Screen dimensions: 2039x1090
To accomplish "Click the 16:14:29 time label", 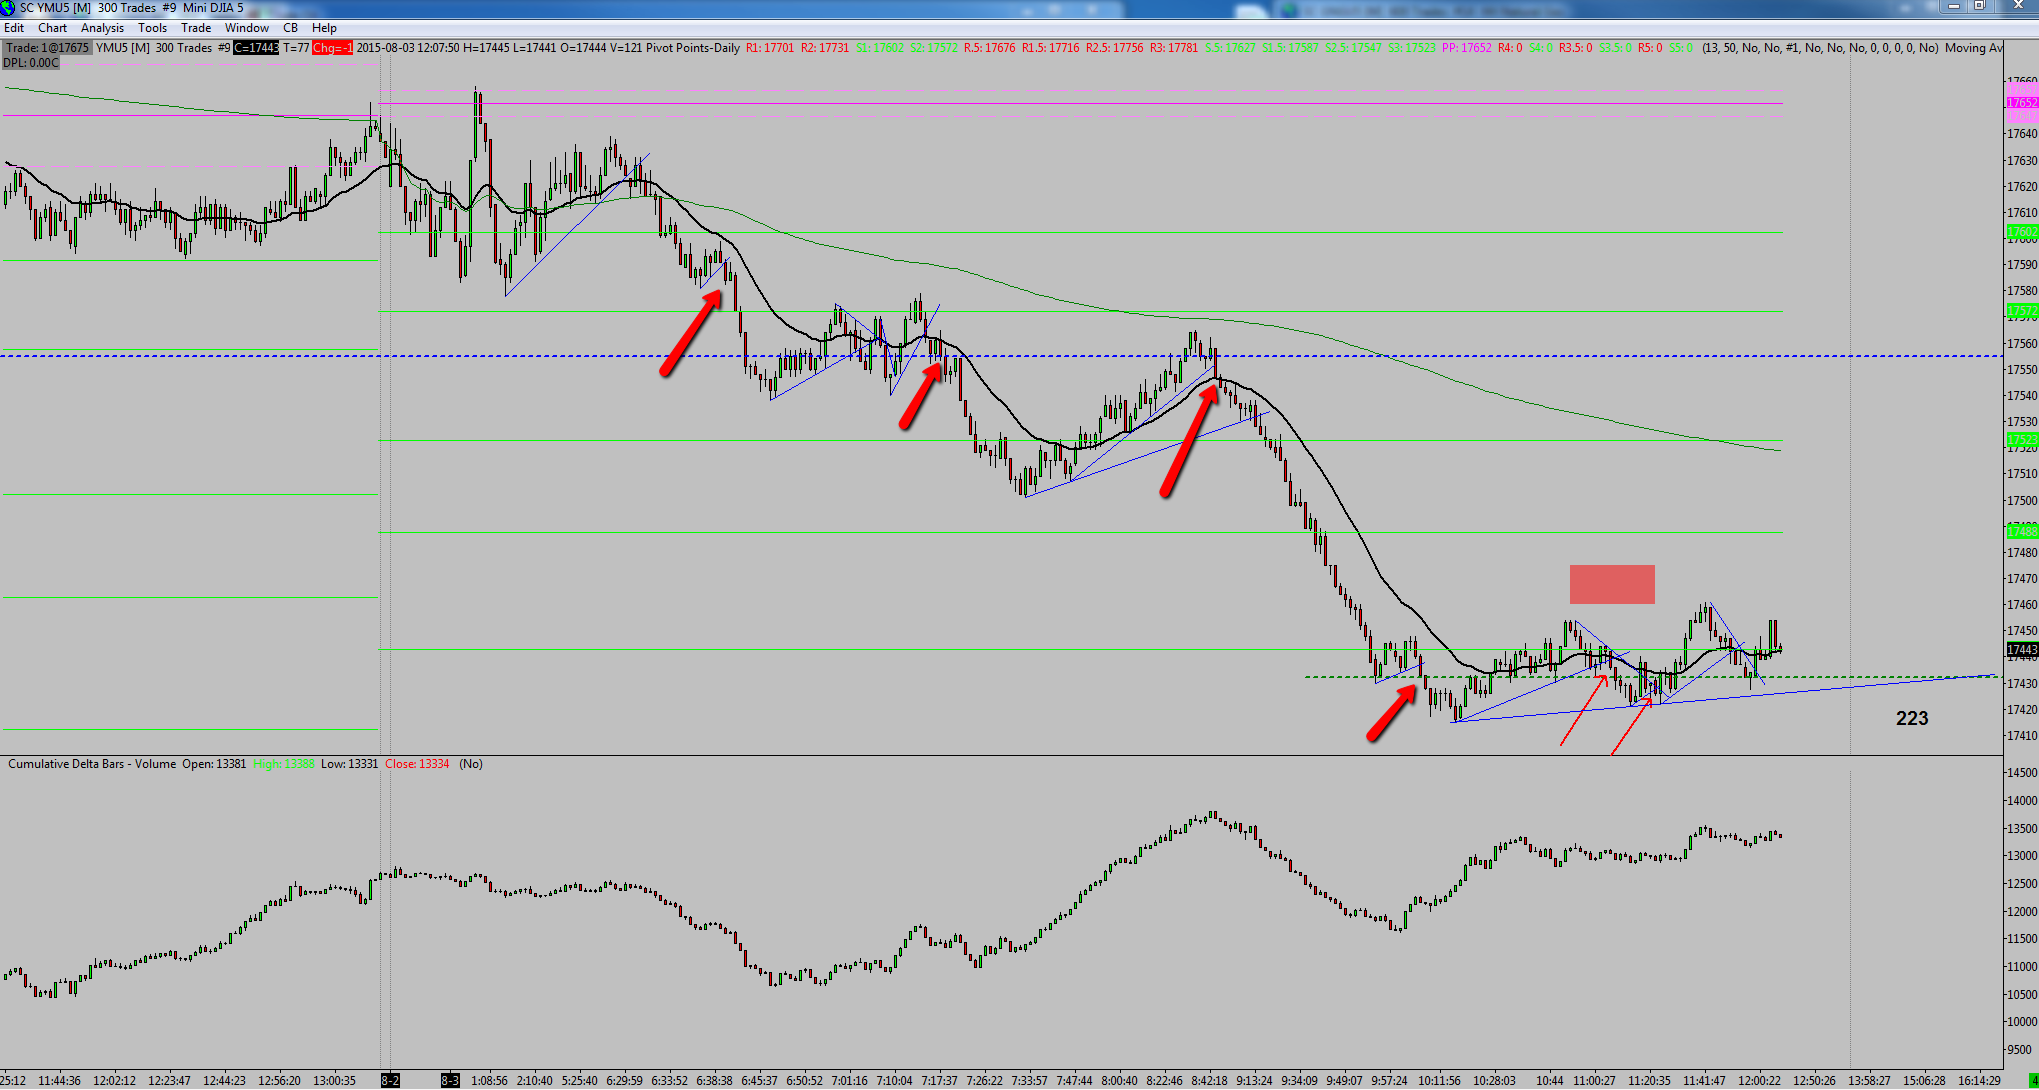I will pos(1980,1081).
